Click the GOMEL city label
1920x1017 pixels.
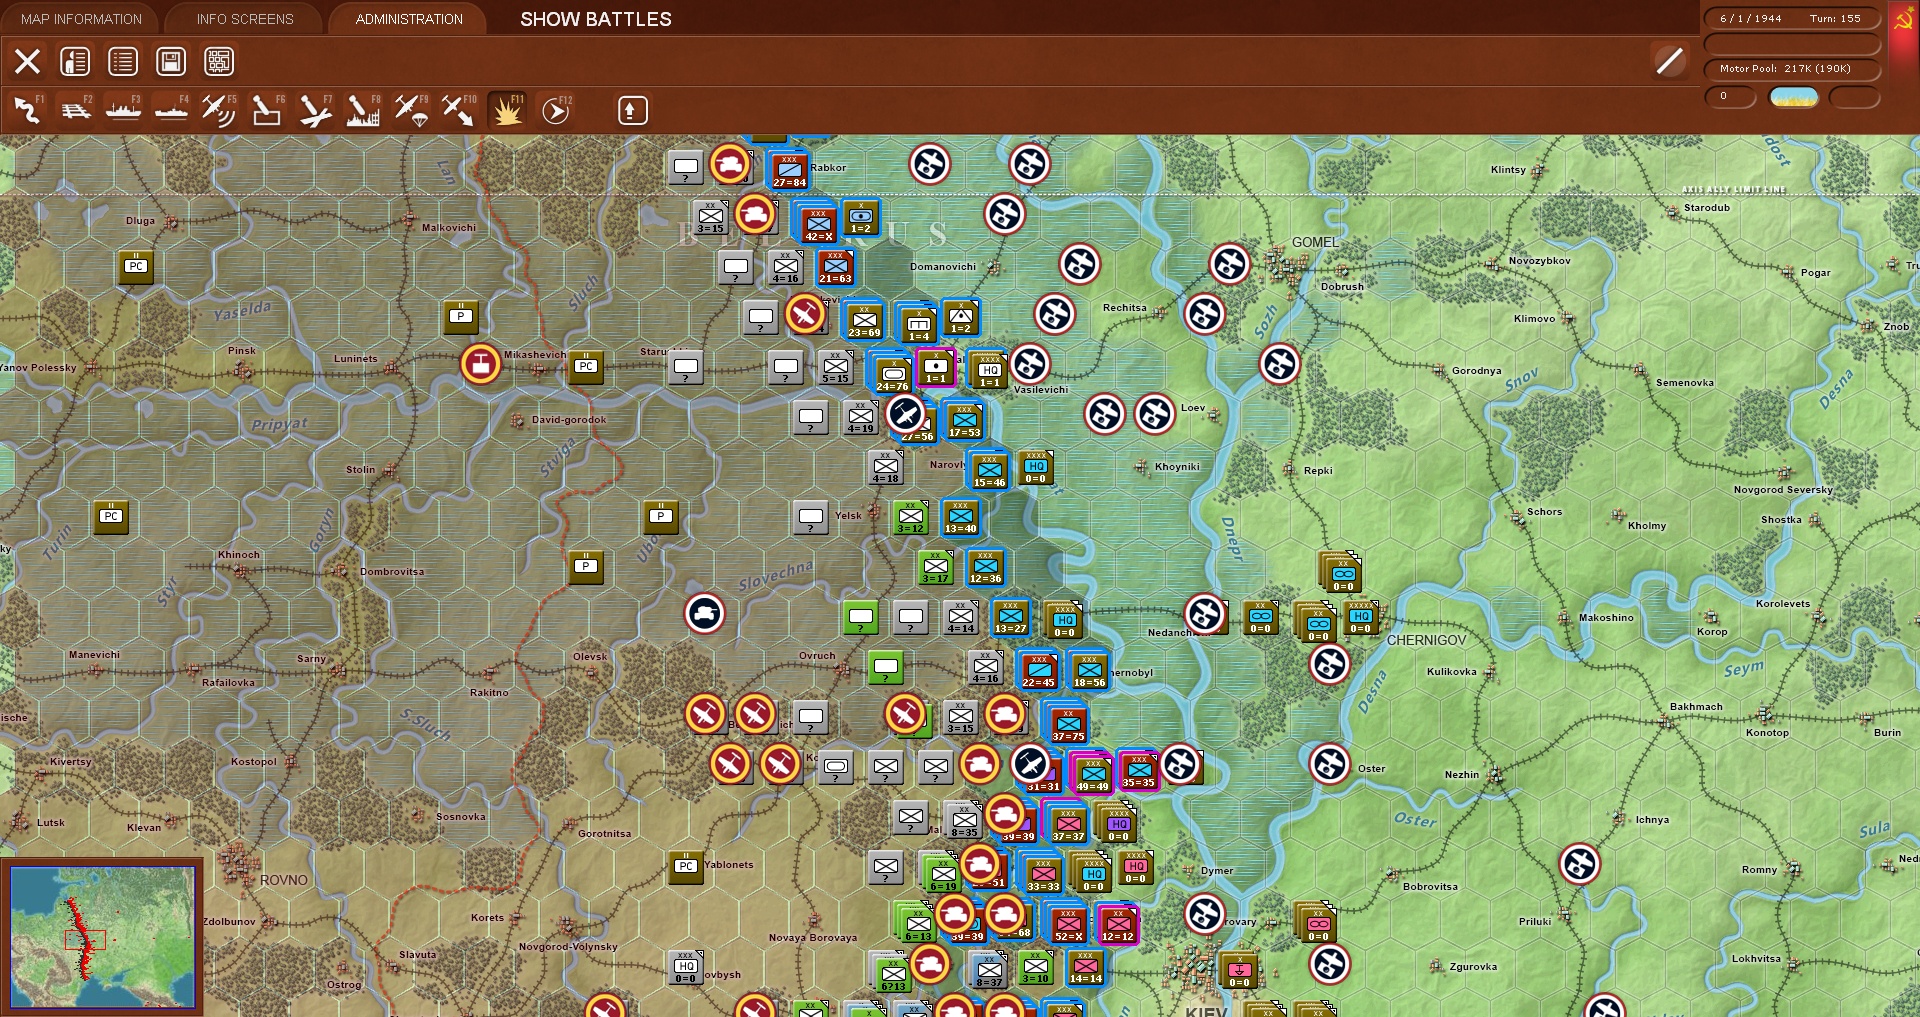[x=1315, y=242]
